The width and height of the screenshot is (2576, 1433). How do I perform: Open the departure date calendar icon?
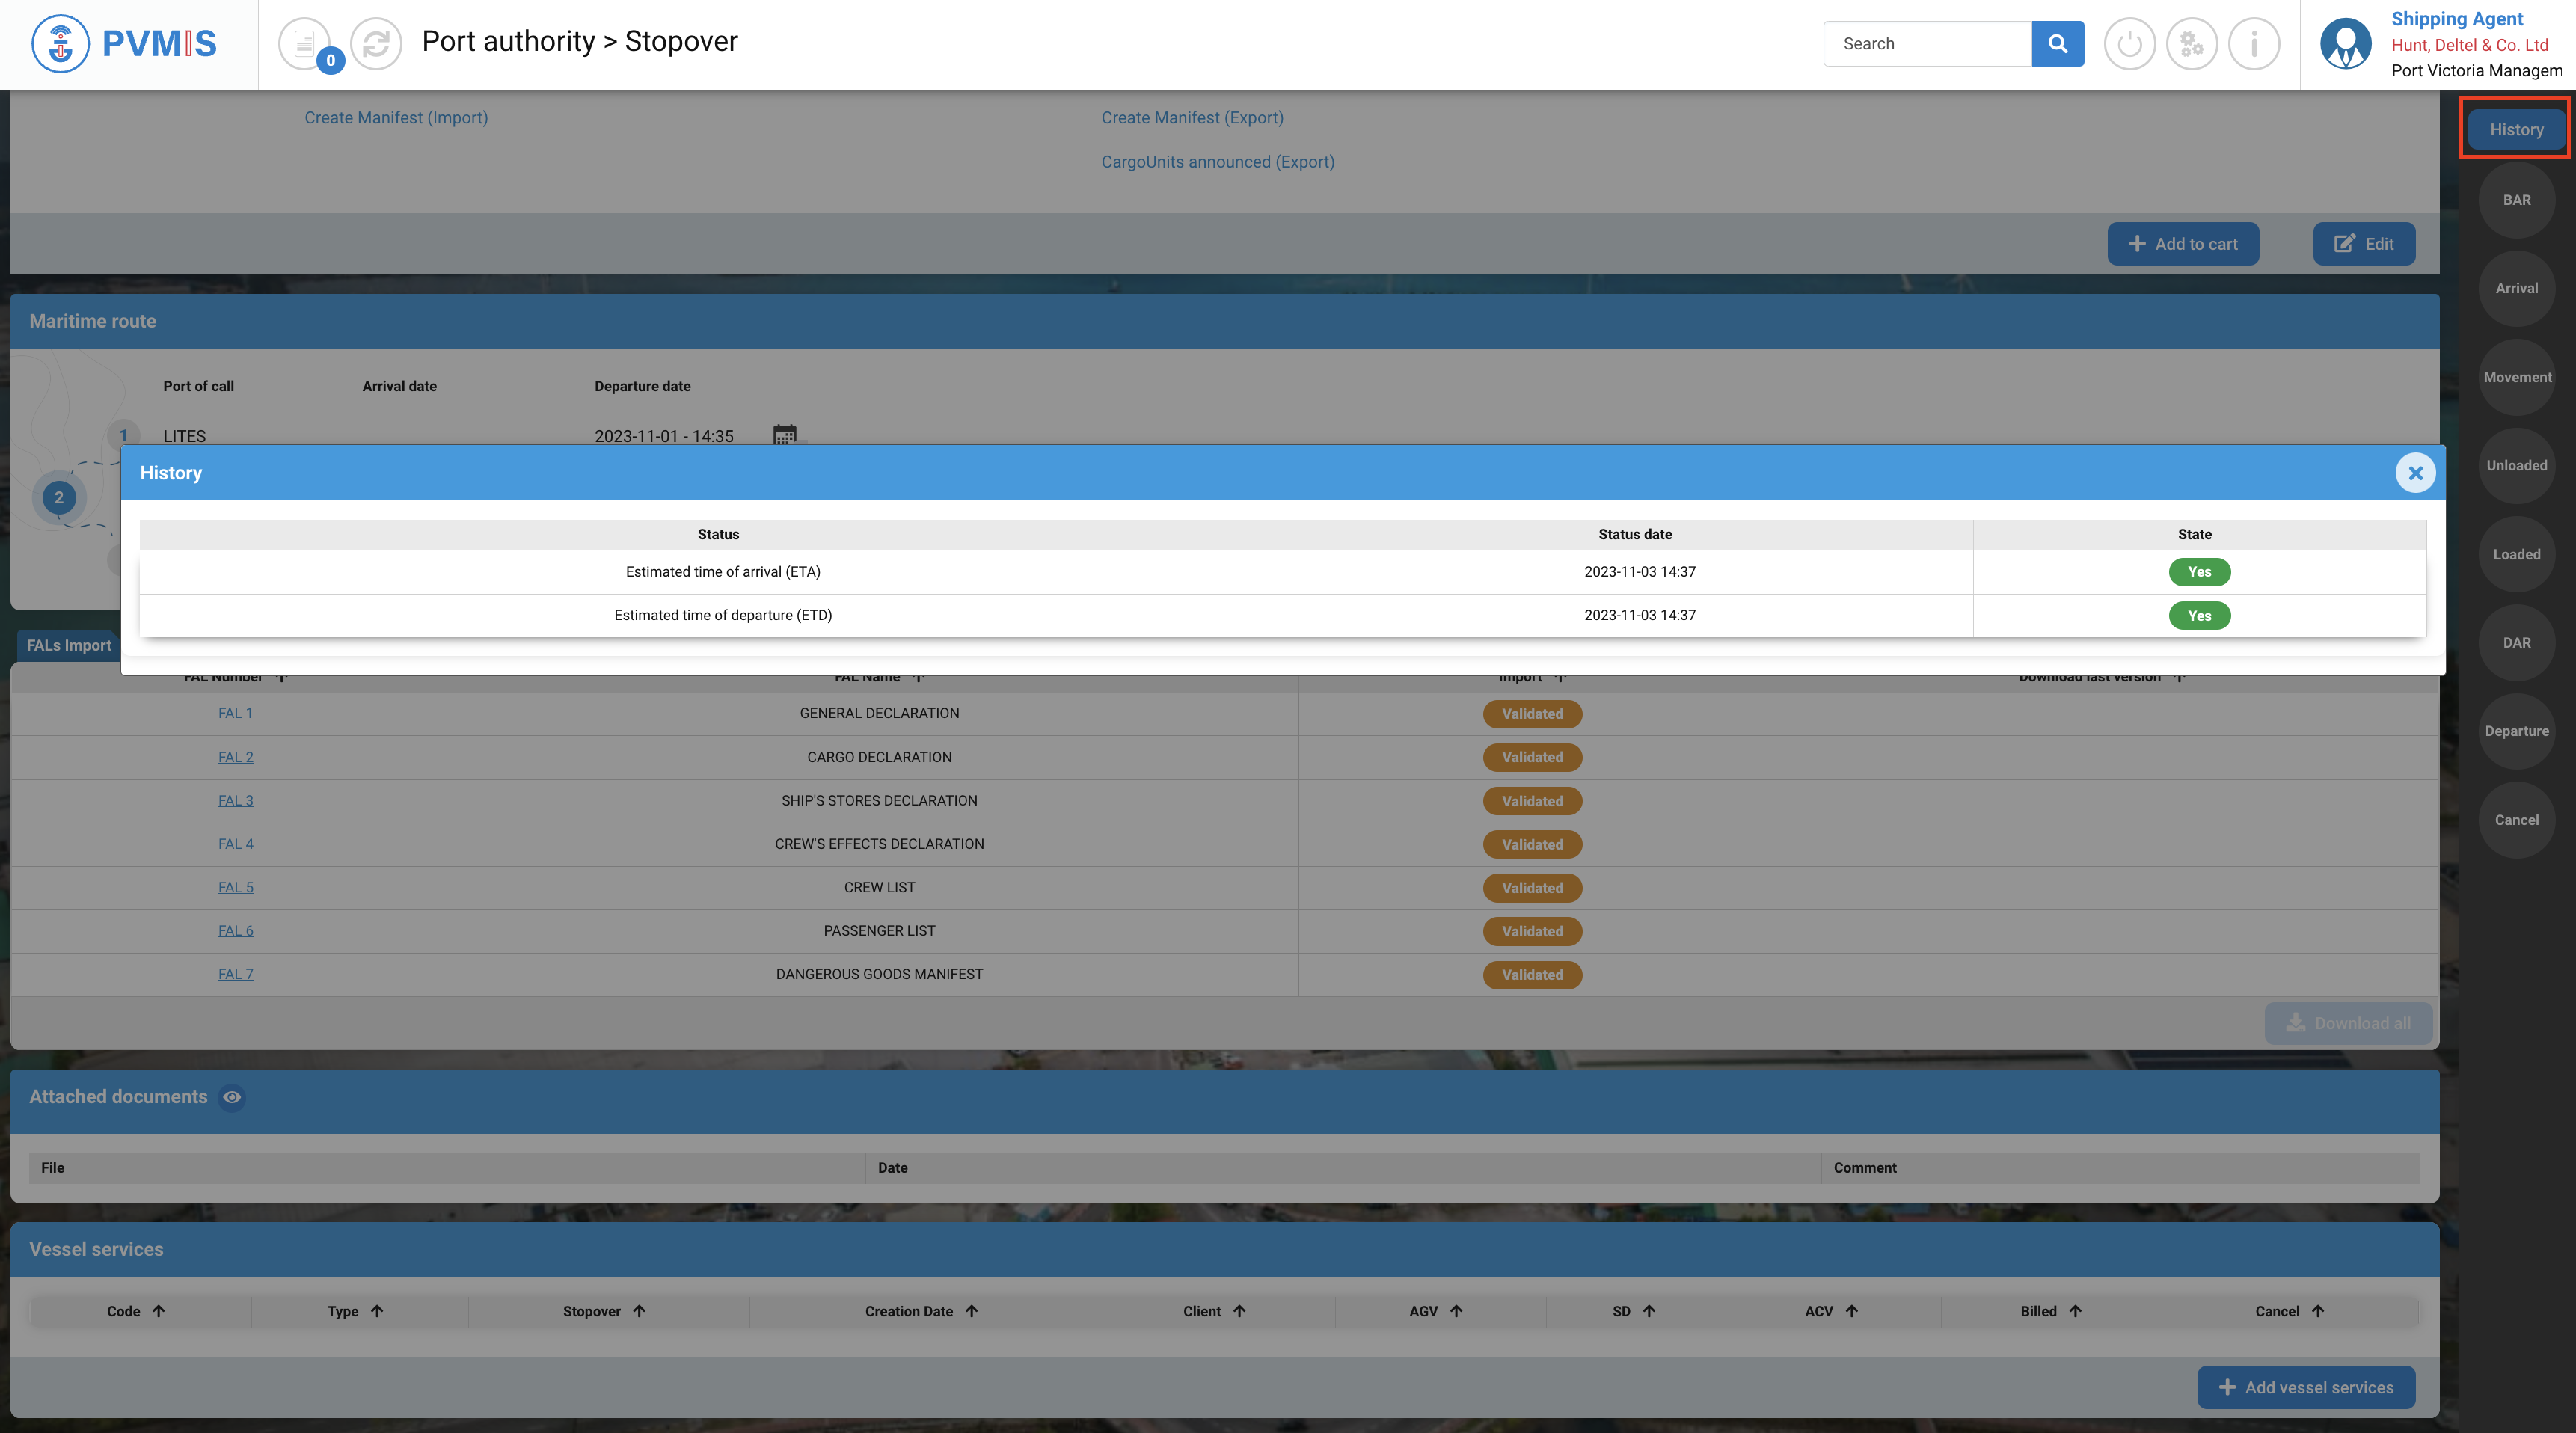click(x=784, y=435)
